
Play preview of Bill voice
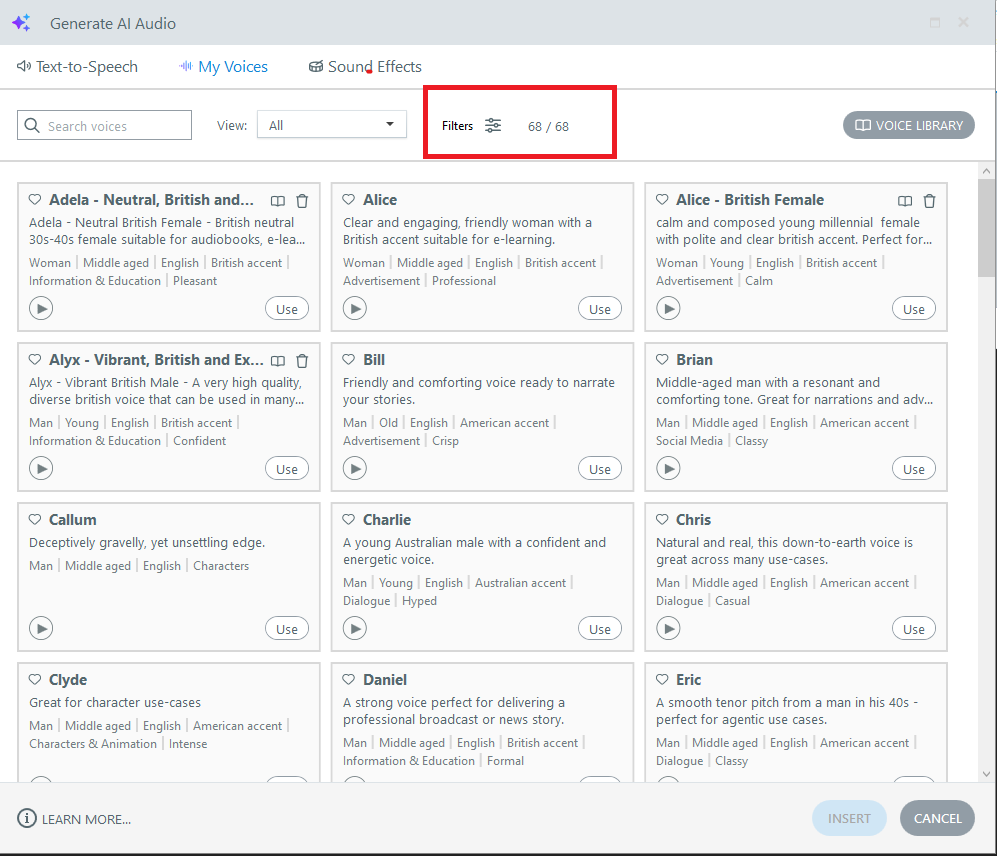[x=354, y=468]
